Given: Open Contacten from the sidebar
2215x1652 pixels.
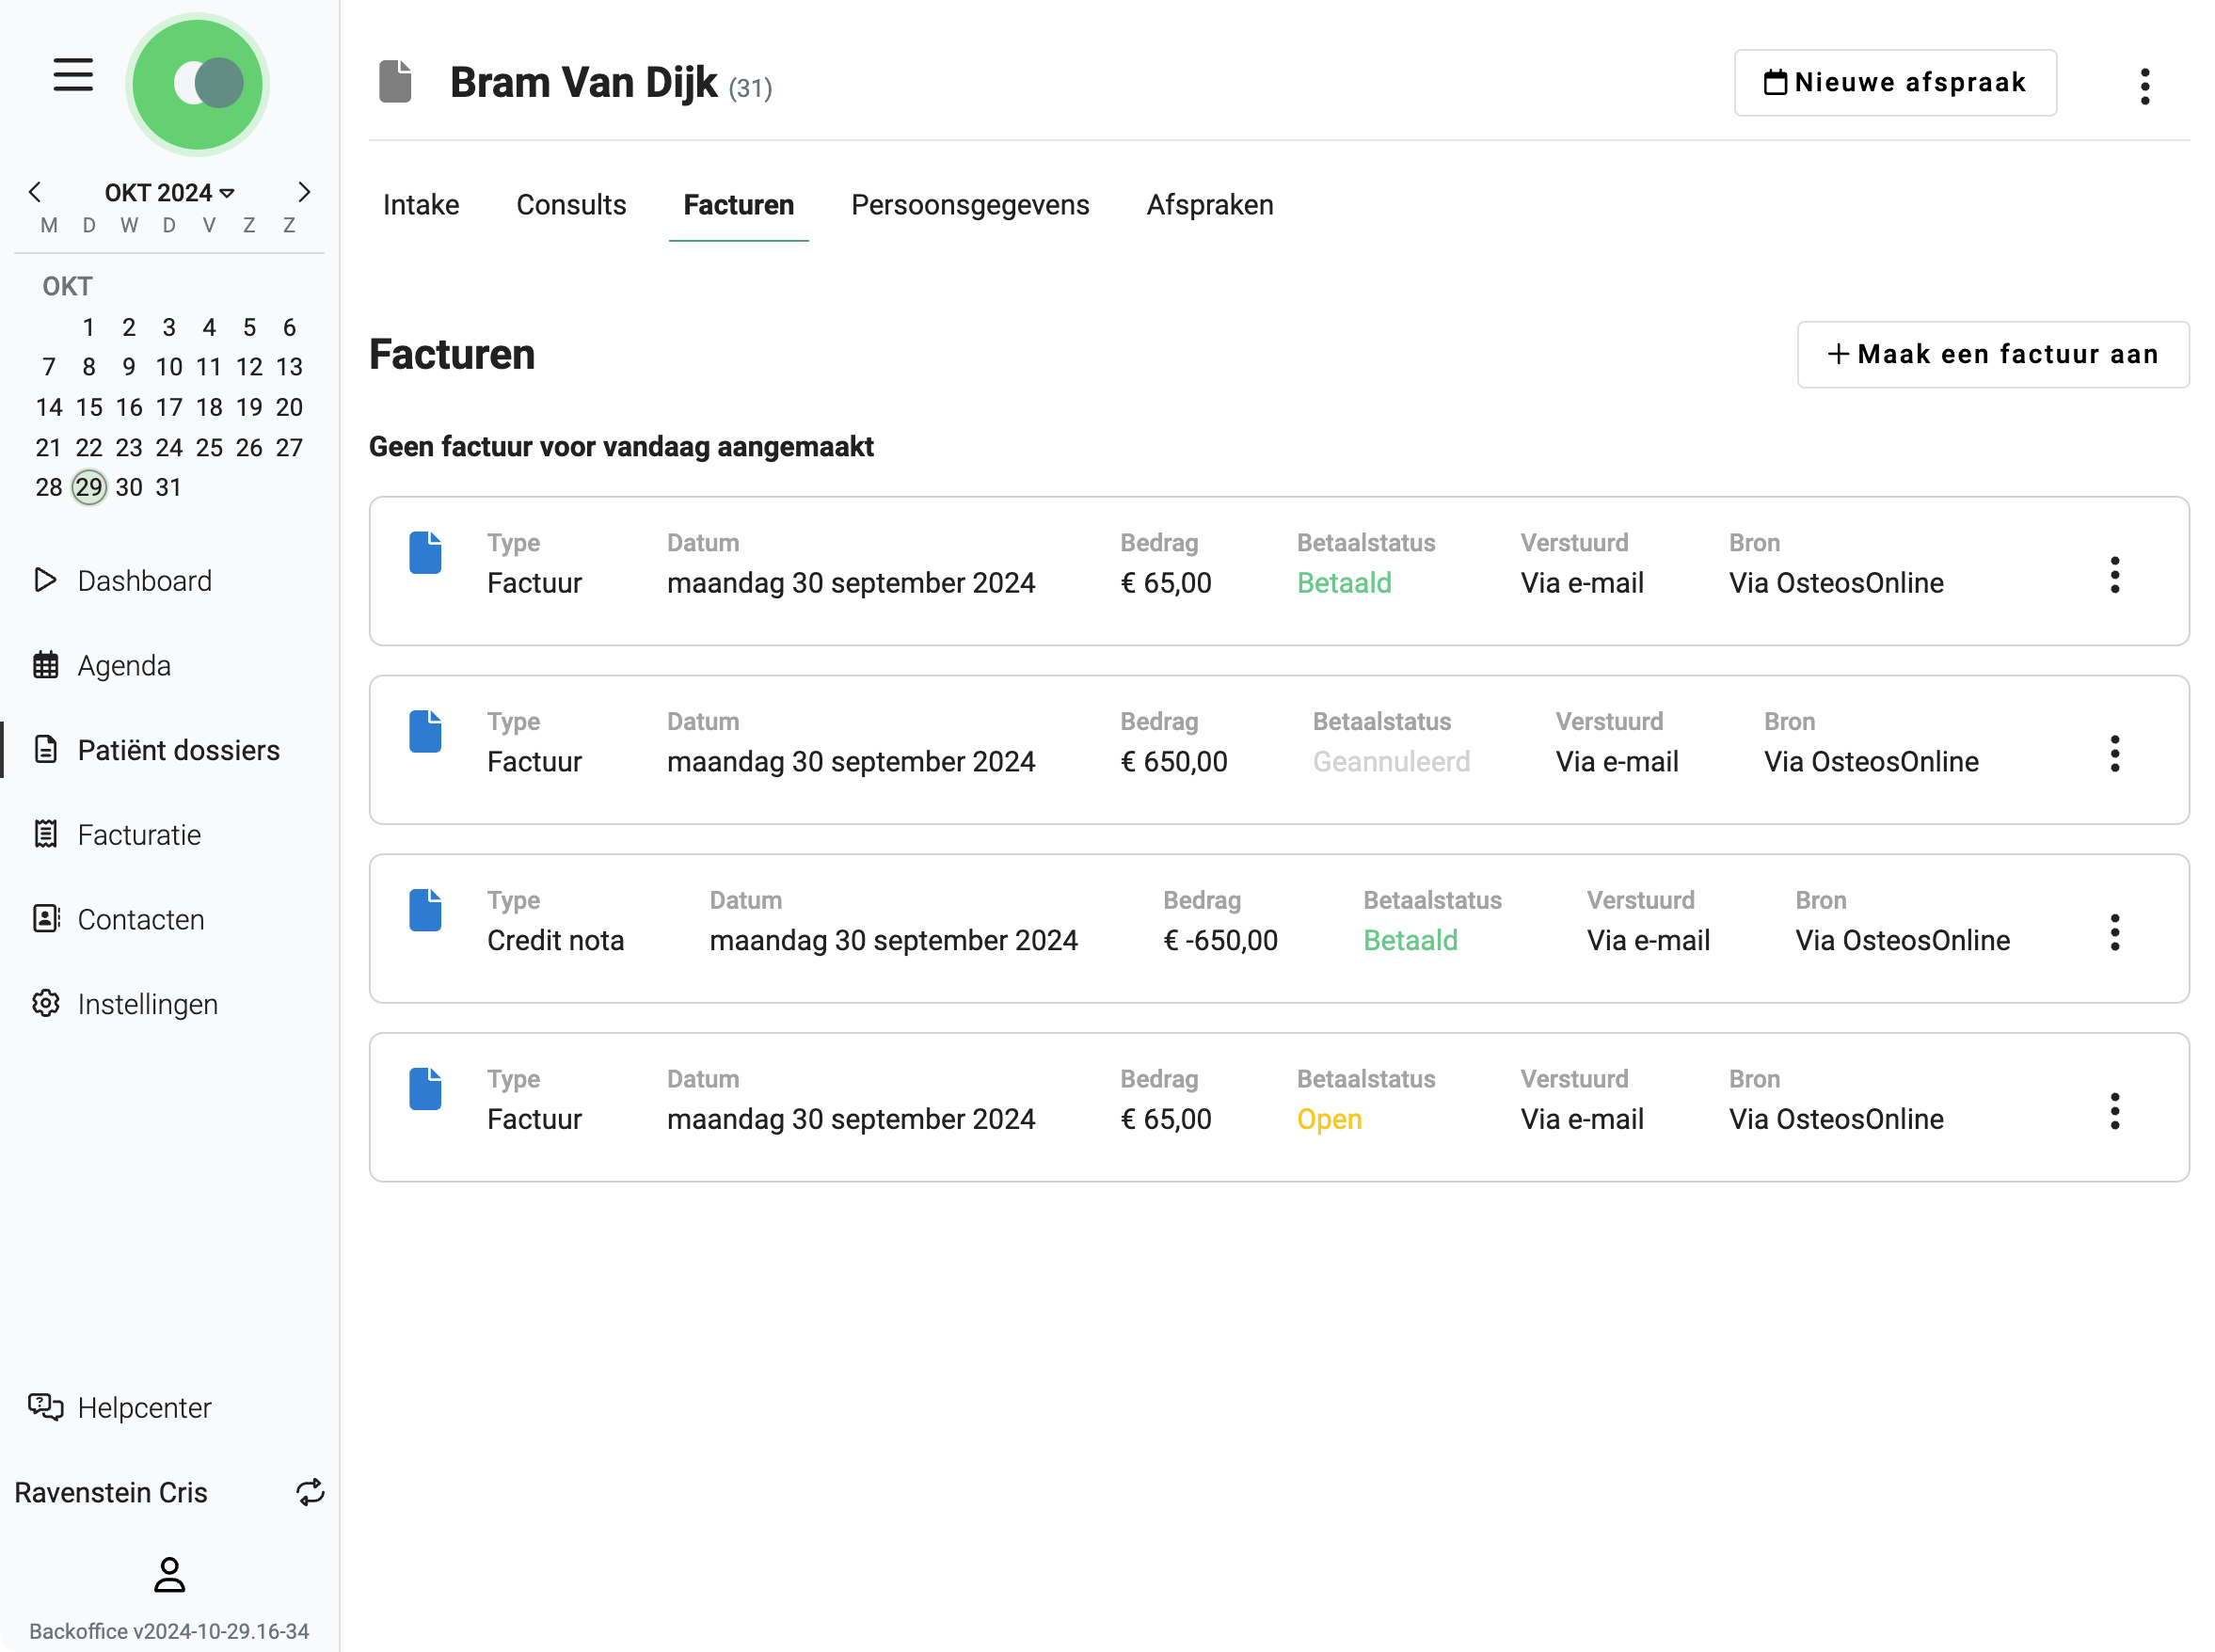Looking at the screenshot, I should (140, 920).
